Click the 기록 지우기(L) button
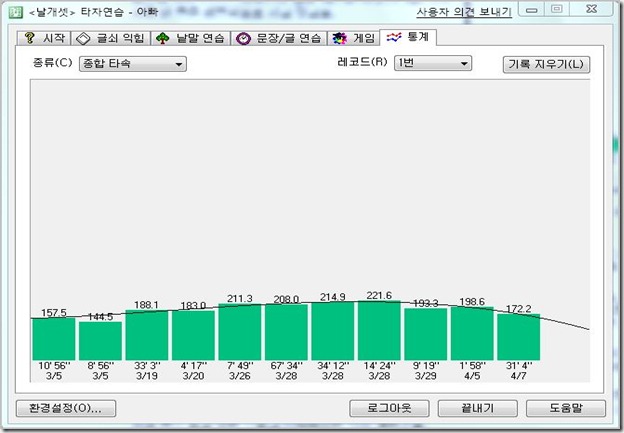The height and width of the screenshot is (433, 624). [546, 64]
